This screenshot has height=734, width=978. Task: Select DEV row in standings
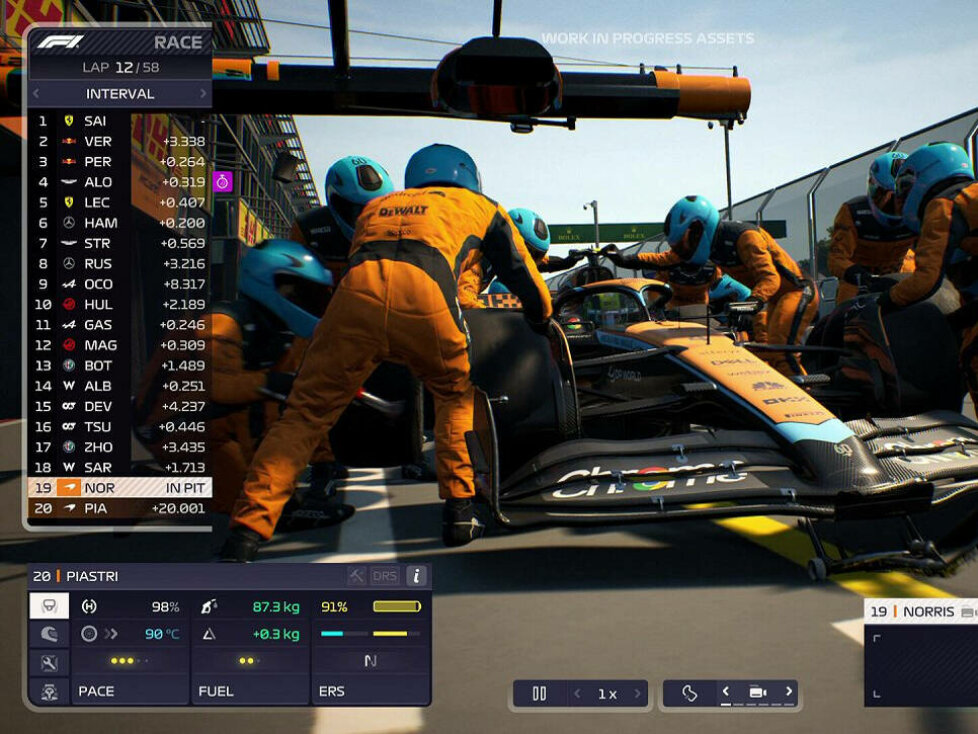coord(120,406)
